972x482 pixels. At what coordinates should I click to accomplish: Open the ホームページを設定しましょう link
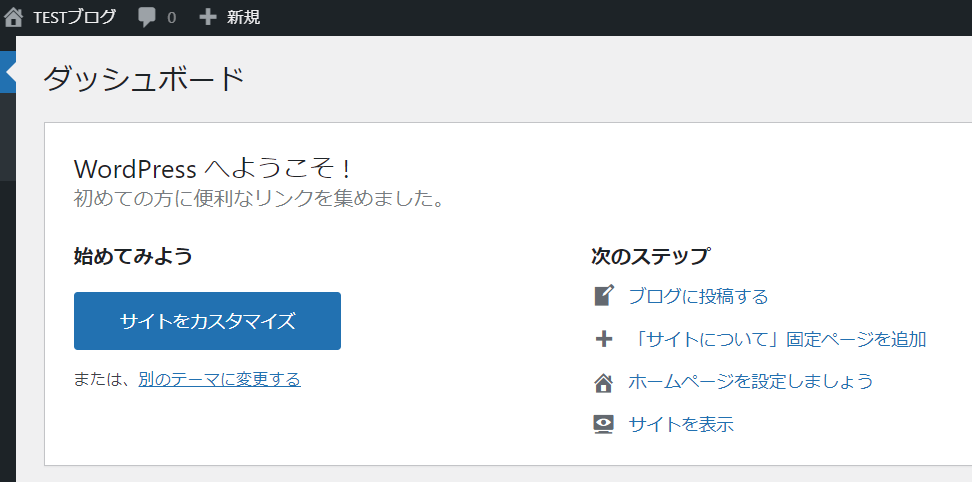[751, 381]
